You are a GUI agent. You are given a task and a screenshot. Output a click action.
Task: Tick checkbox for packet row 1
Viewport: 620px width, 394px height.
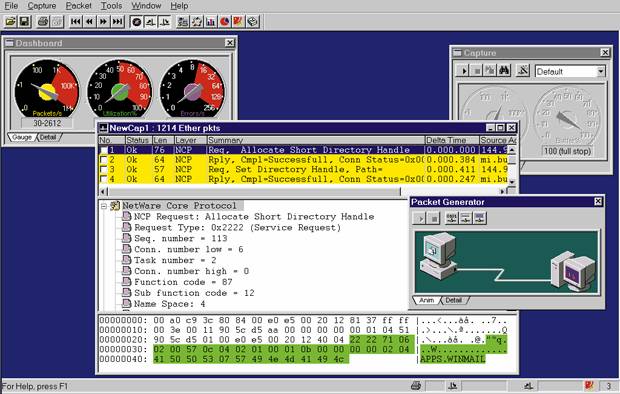point(104,150)
